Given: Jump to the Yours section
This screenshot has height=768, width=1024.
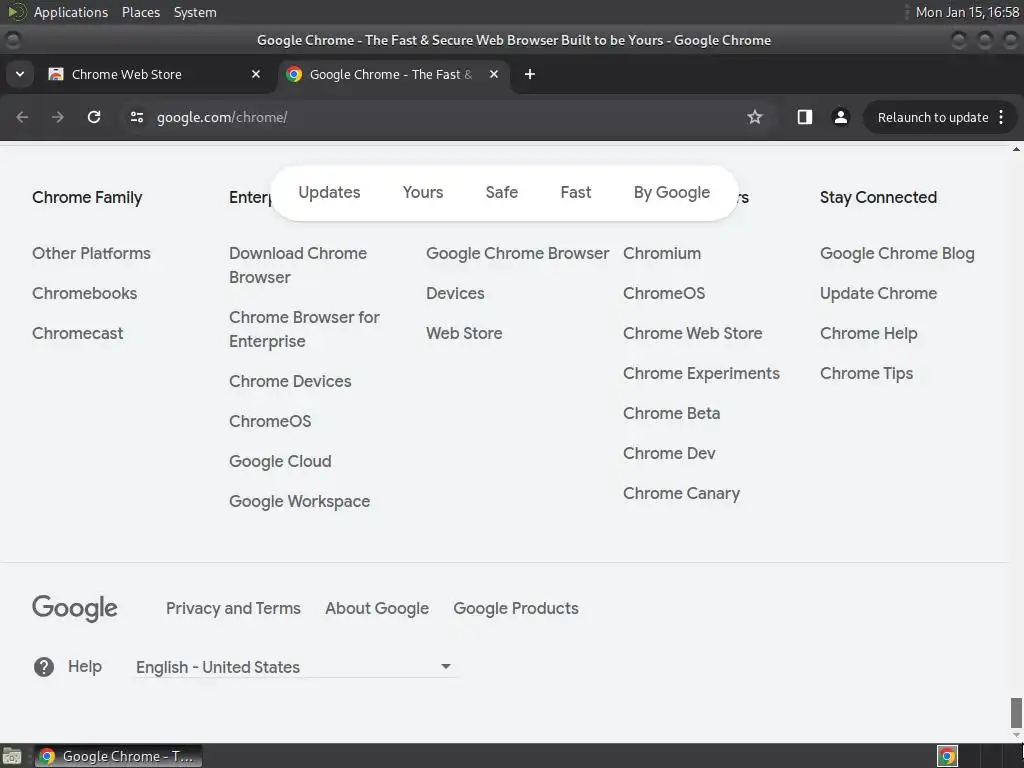Looking at the screenshot, I should click(x=423, y=192).
